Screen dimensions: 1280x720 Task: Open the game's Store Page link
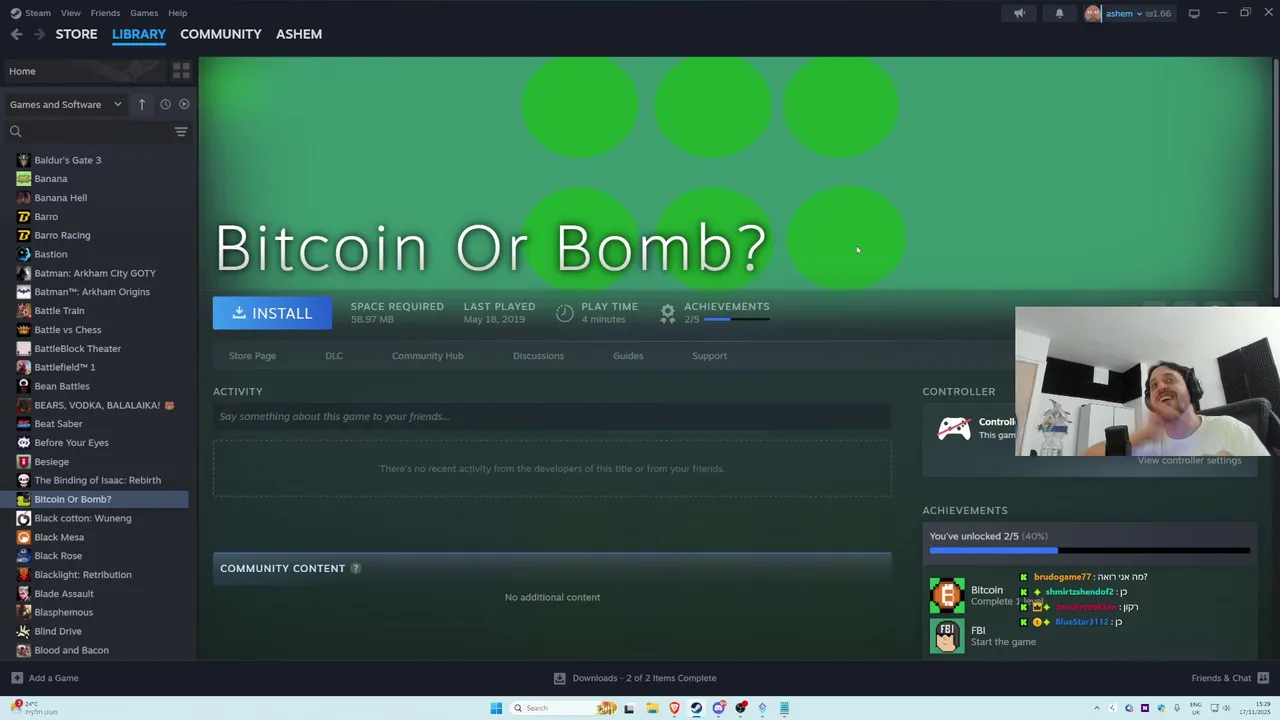tap(252, 356)
